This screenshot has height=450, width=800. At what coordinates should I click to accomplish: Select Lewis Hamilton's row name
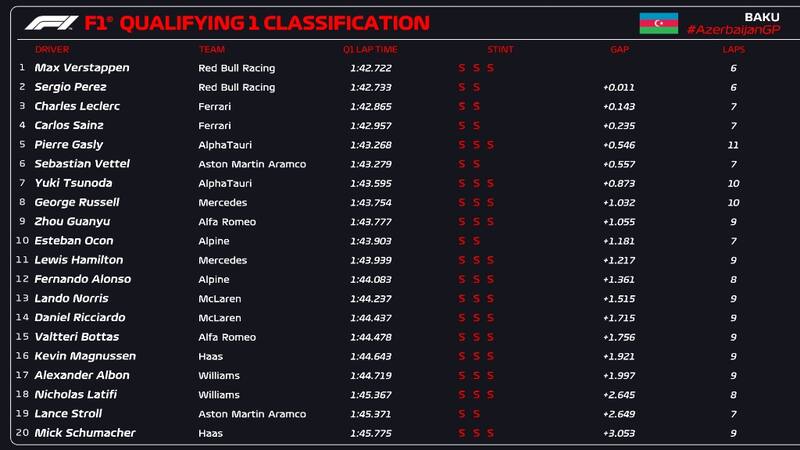[79, 260]
